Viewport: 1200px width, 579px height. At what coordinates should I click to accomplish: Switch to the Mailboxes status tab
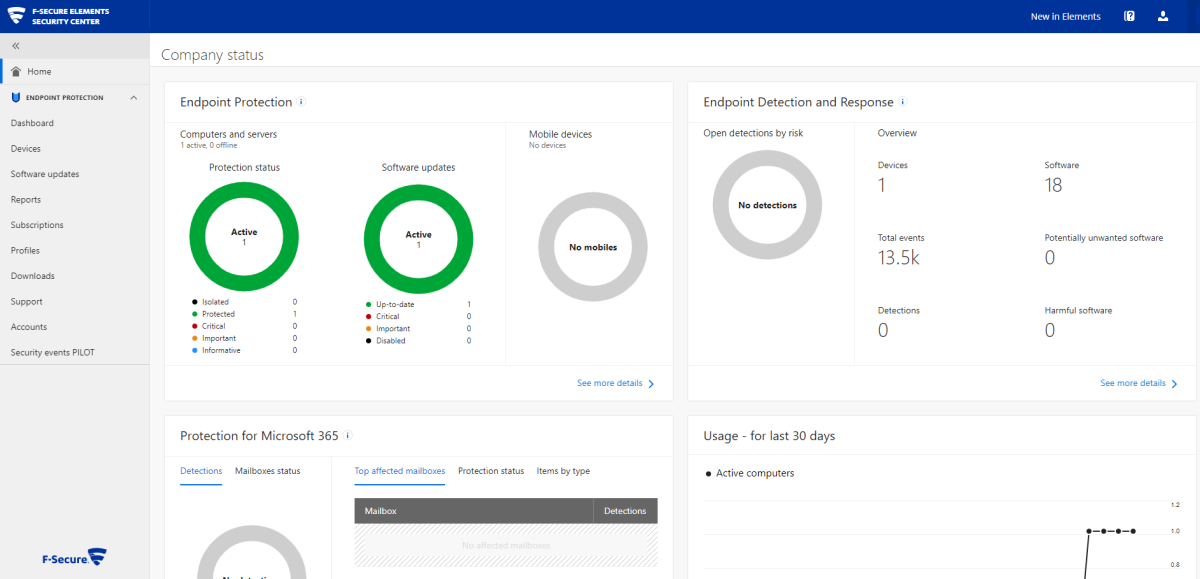point(267,471)
